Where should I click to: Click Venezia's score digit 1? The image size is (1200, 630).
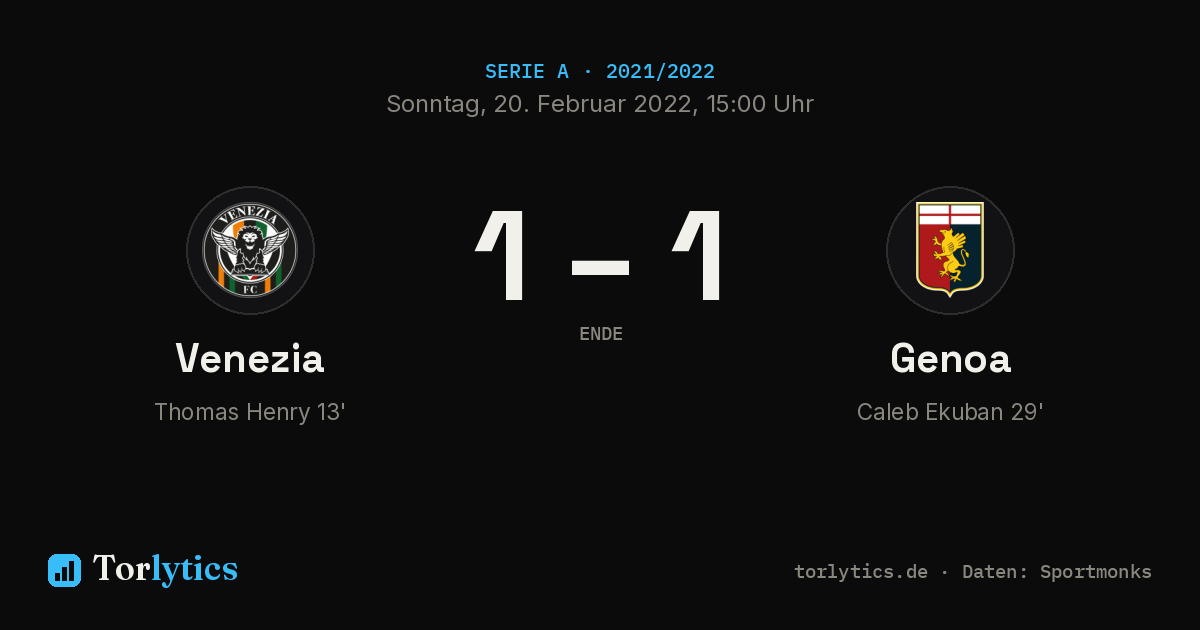(503, 256)
